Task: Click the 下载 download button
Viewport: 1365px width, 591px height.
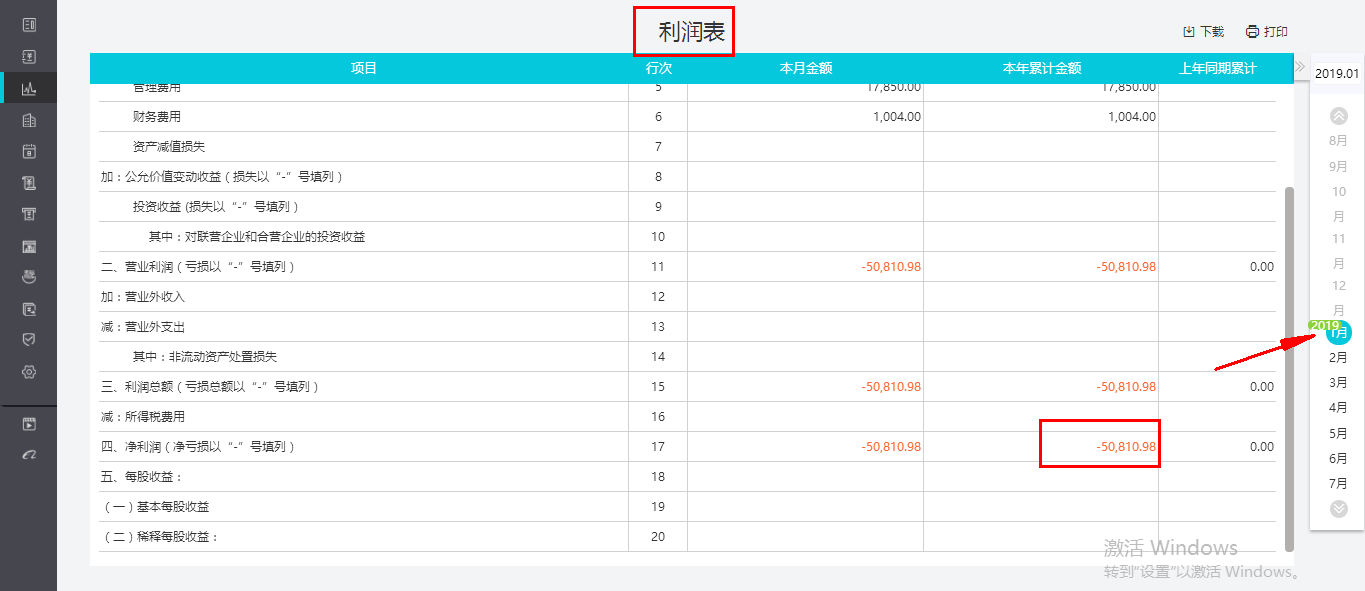Action: pos(1204,32)
